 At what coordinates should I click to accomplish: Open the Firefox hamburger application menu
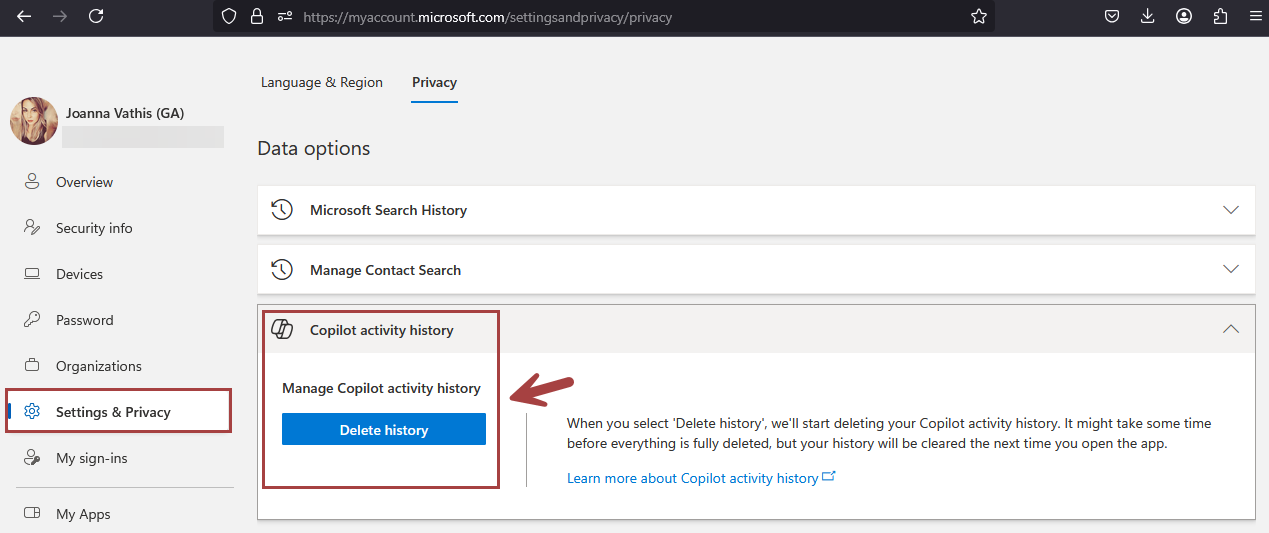(x=1255, y=16)
